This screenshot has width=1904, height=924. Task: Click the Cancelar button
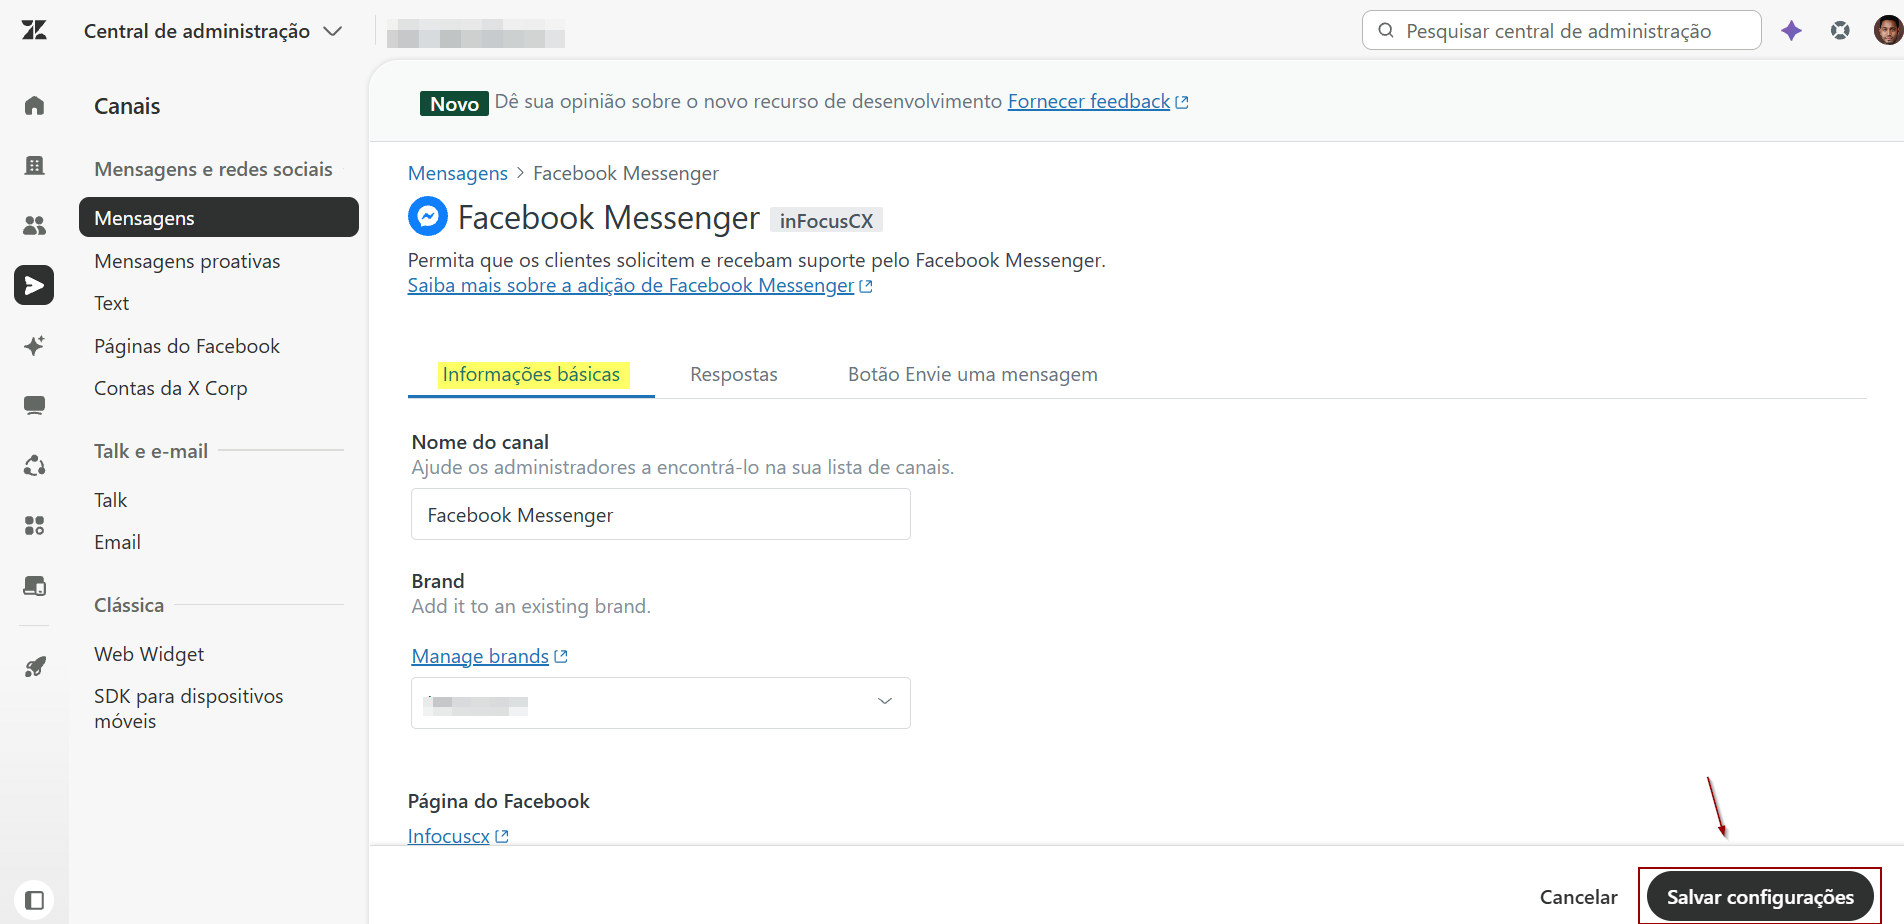(x=1578, y=897)
